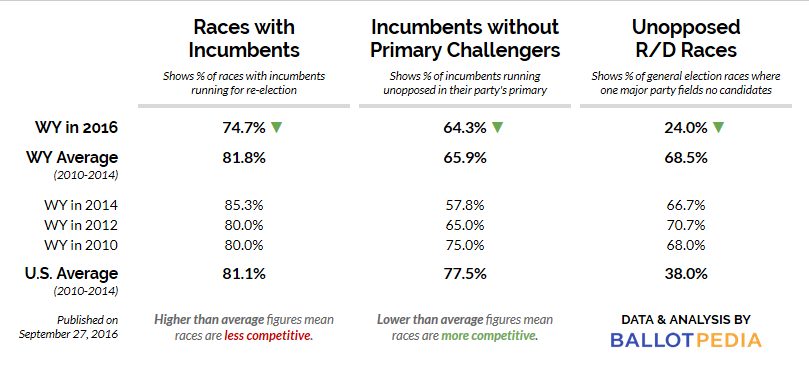Click green down arrow beside 64.3%
The image size is (809, 366).
[x=497, y=128]
